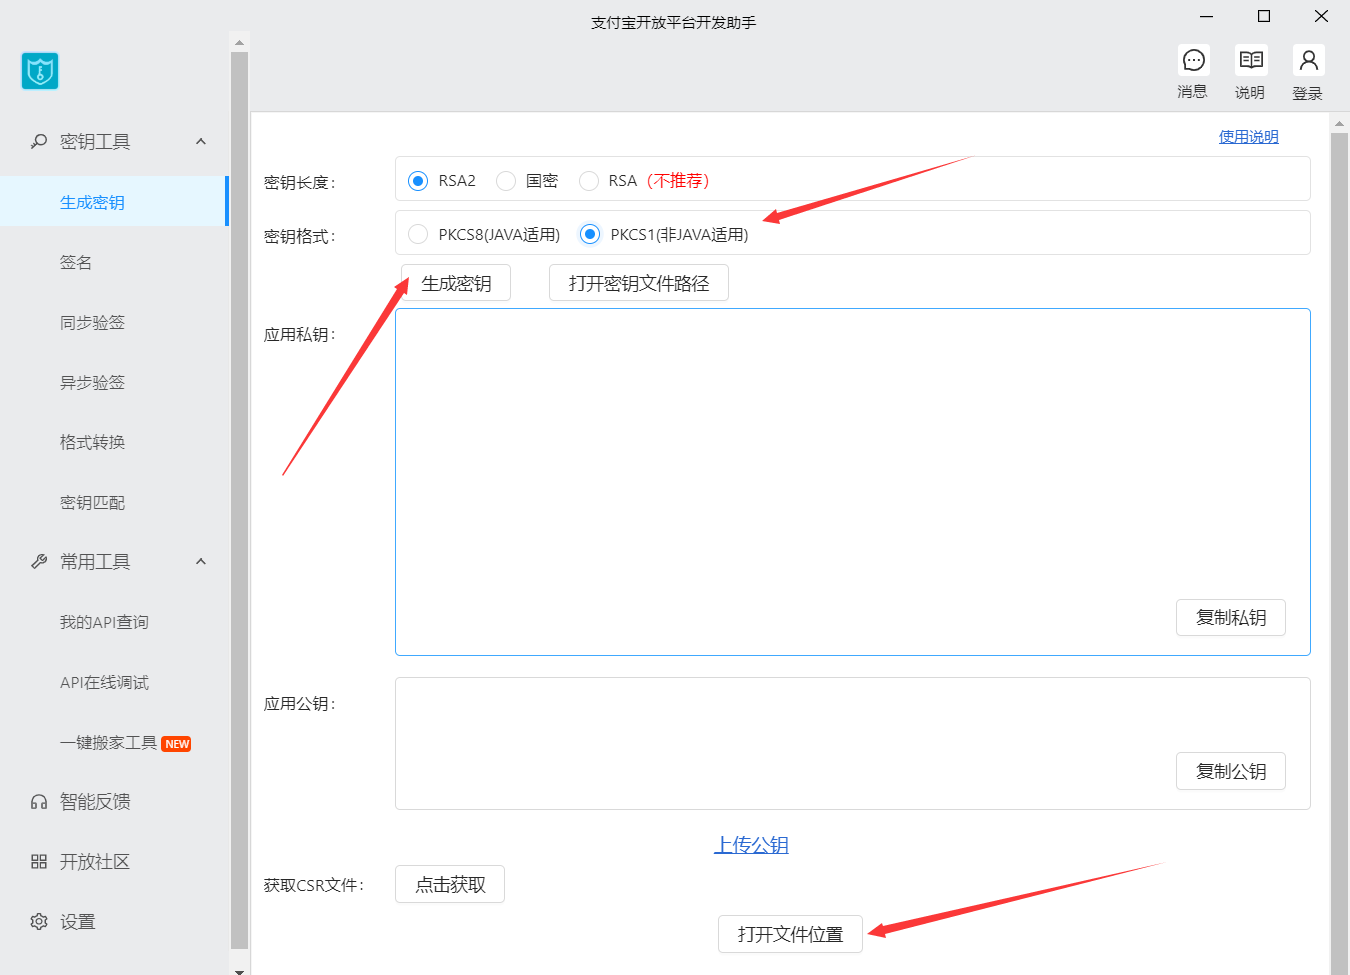Viewport: 1350px width, 975px height.
Task: Click the sidebar vertical scrollbar thumb
Action: click(239, 500)
